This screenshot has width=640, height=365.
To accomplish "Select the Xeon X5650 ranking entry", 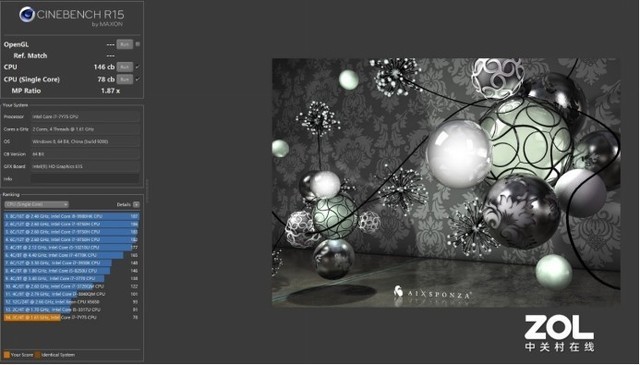I will [71, 302].
